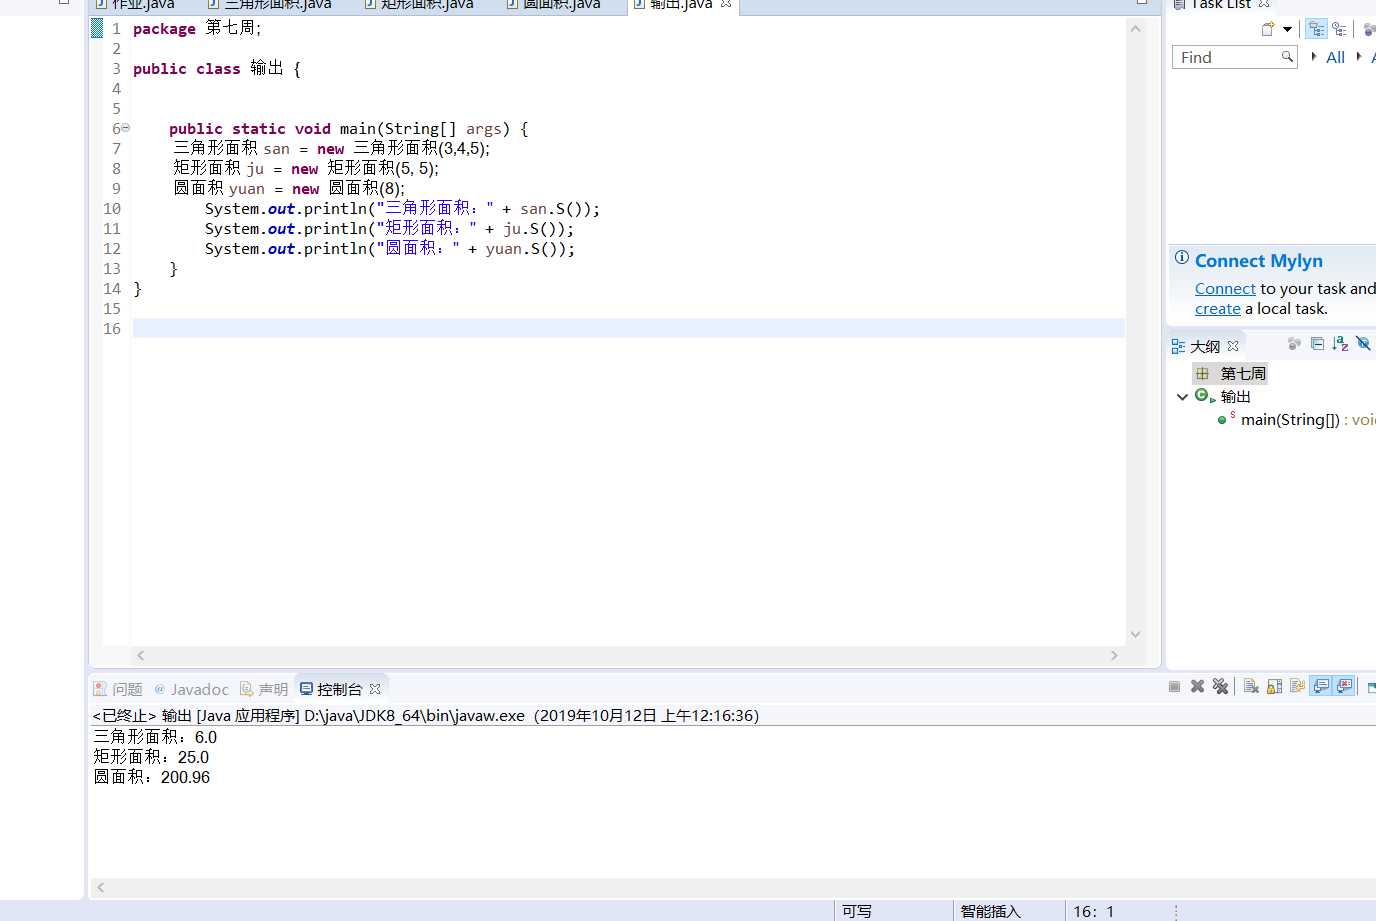Click the Collapse All icon in outline
Viewport: 1376px width, 921px height.
tap(1318, 344)
